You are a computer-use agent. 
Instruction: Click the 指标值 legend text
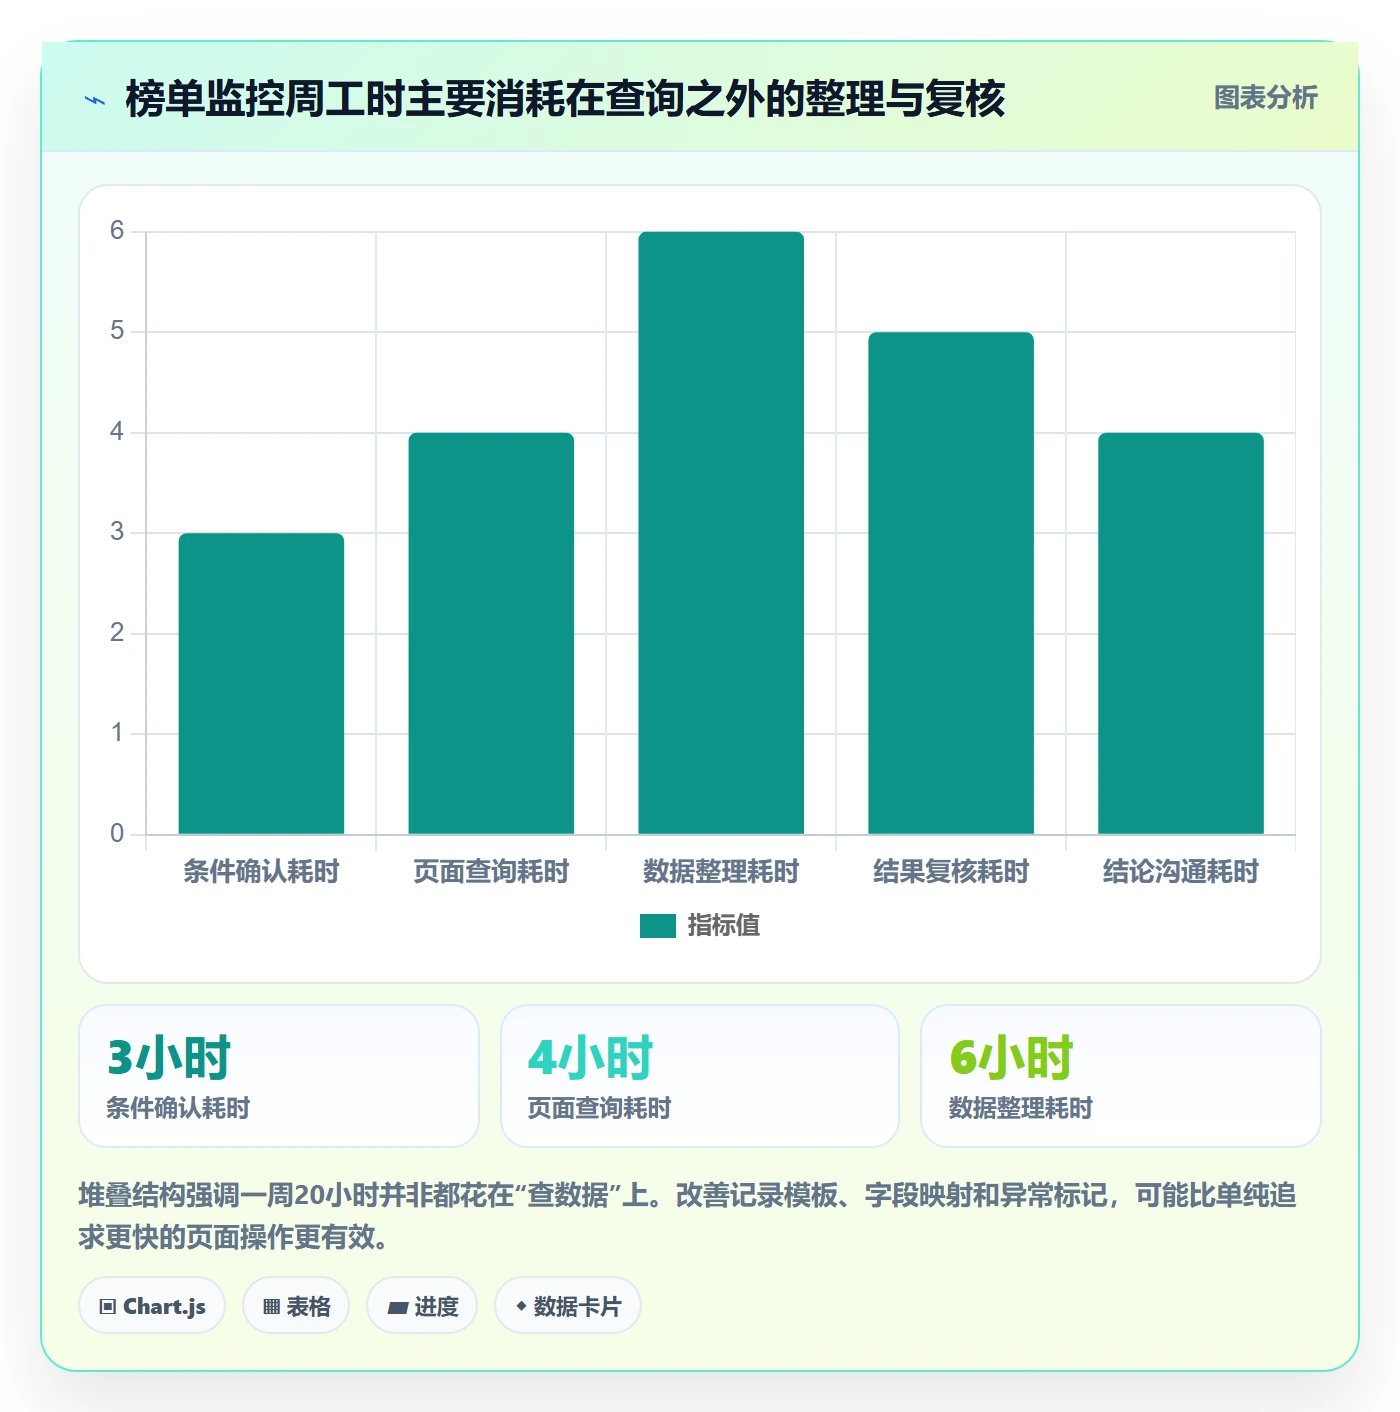point(723,926)
